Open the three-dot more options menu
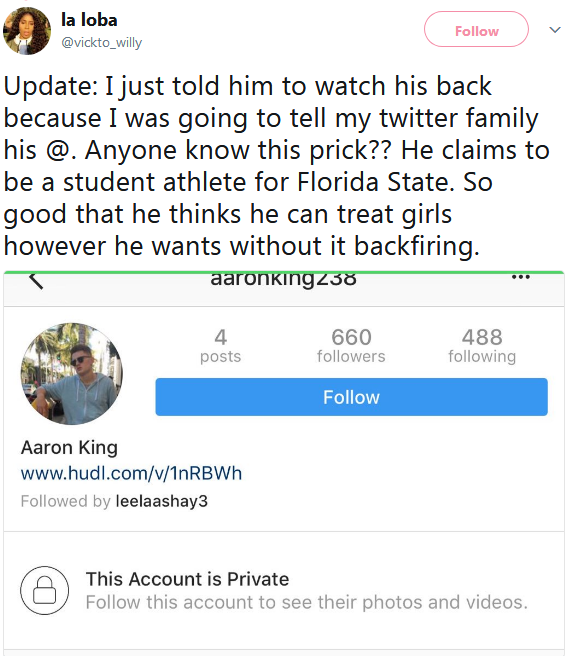This screenshot has height=656, width=569. (521, 277)
